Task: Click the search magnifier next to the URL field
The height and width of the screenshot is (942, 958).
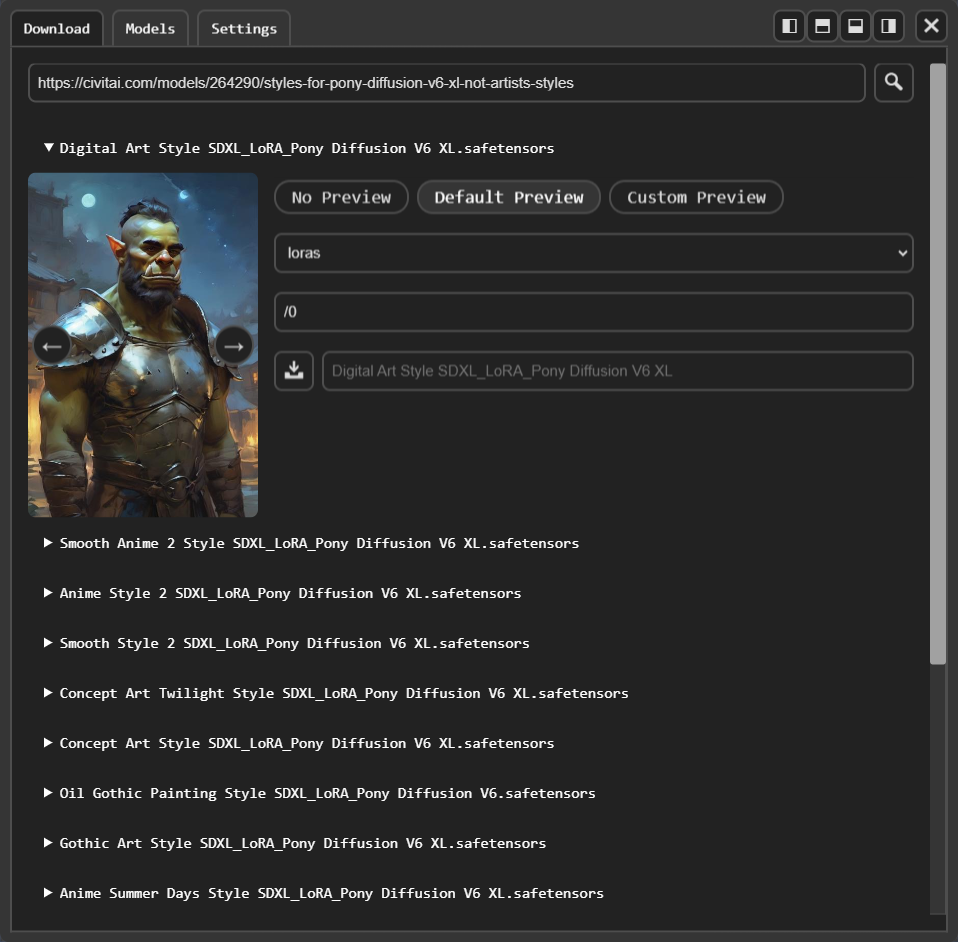Action: coord(893,82)
